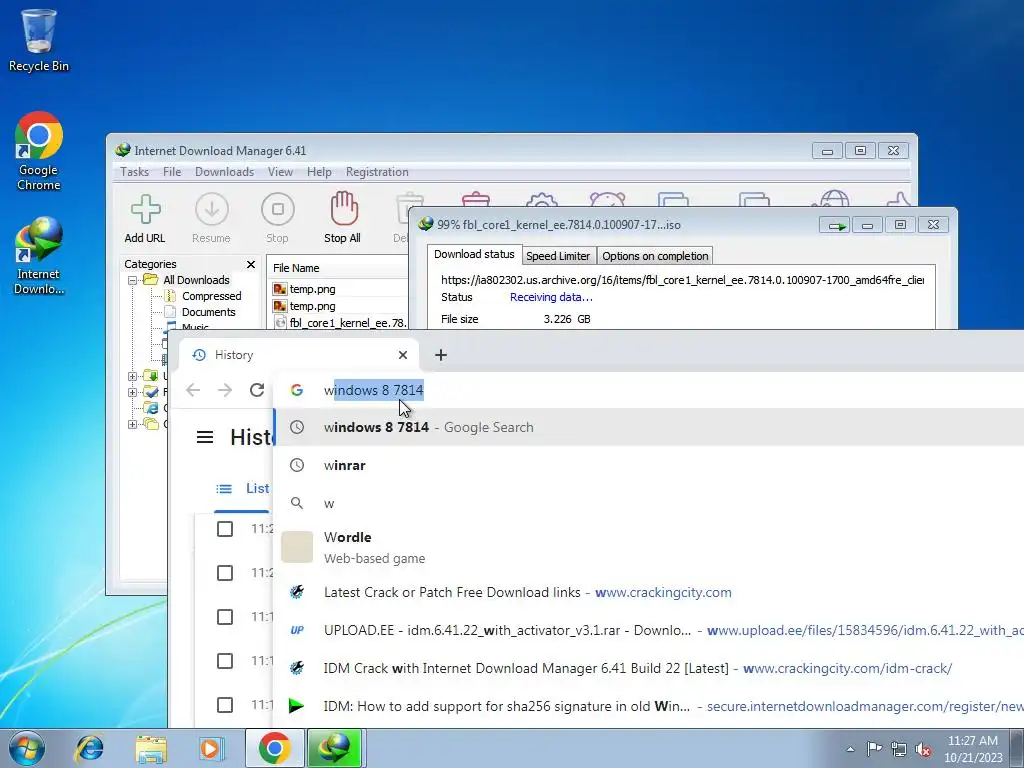Screen dimensions: 1024x768
Task: Go forward in Chrome
Action: tap(225, 390)
